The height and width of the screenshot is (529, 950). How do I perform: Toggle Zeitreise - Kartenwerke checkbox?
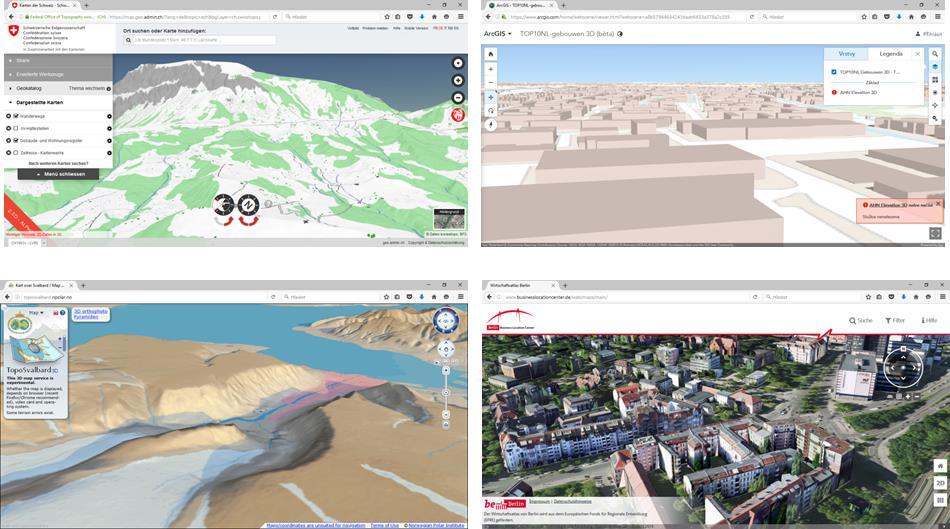pos(16,153)
